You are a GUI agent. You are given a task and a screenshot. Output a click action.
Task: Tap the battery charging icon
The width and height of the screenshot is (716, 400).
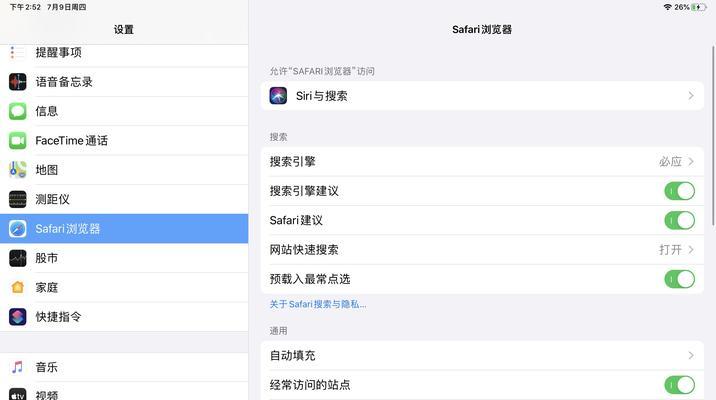click(699, 7)
